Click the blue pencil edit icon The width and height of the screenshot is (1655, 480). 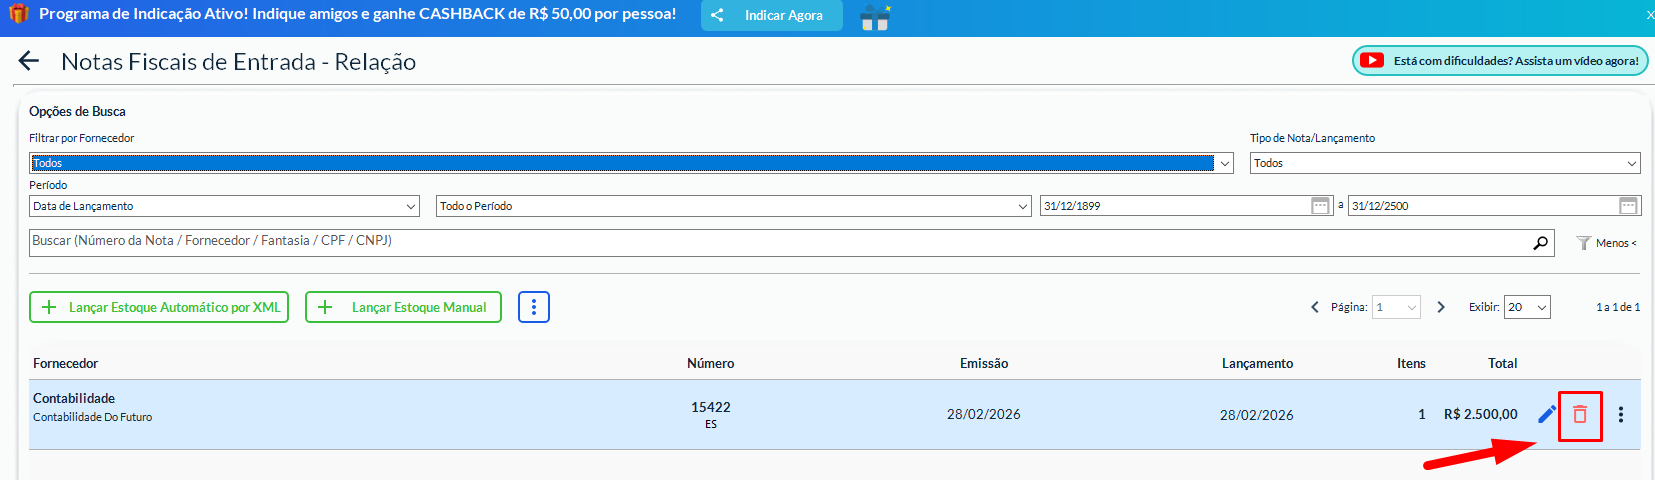[x=1547, y=414]
